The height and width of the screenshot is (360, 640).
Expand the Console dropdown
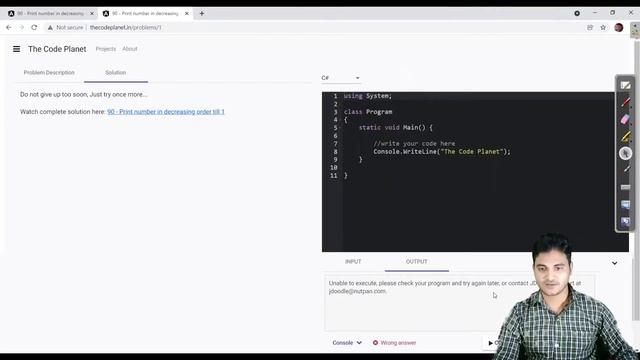pos(347,343)
